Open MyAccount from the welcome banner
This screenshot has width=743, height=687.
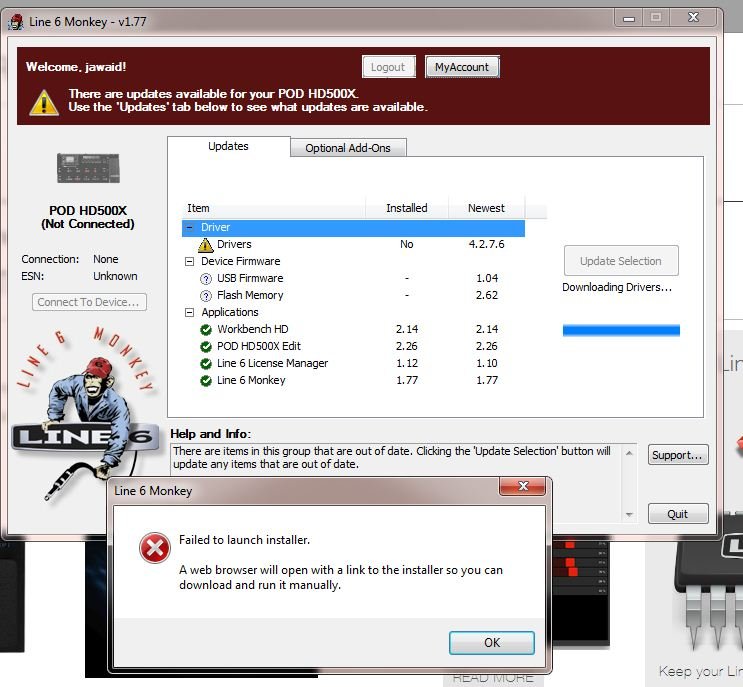[x=461, y=67]
